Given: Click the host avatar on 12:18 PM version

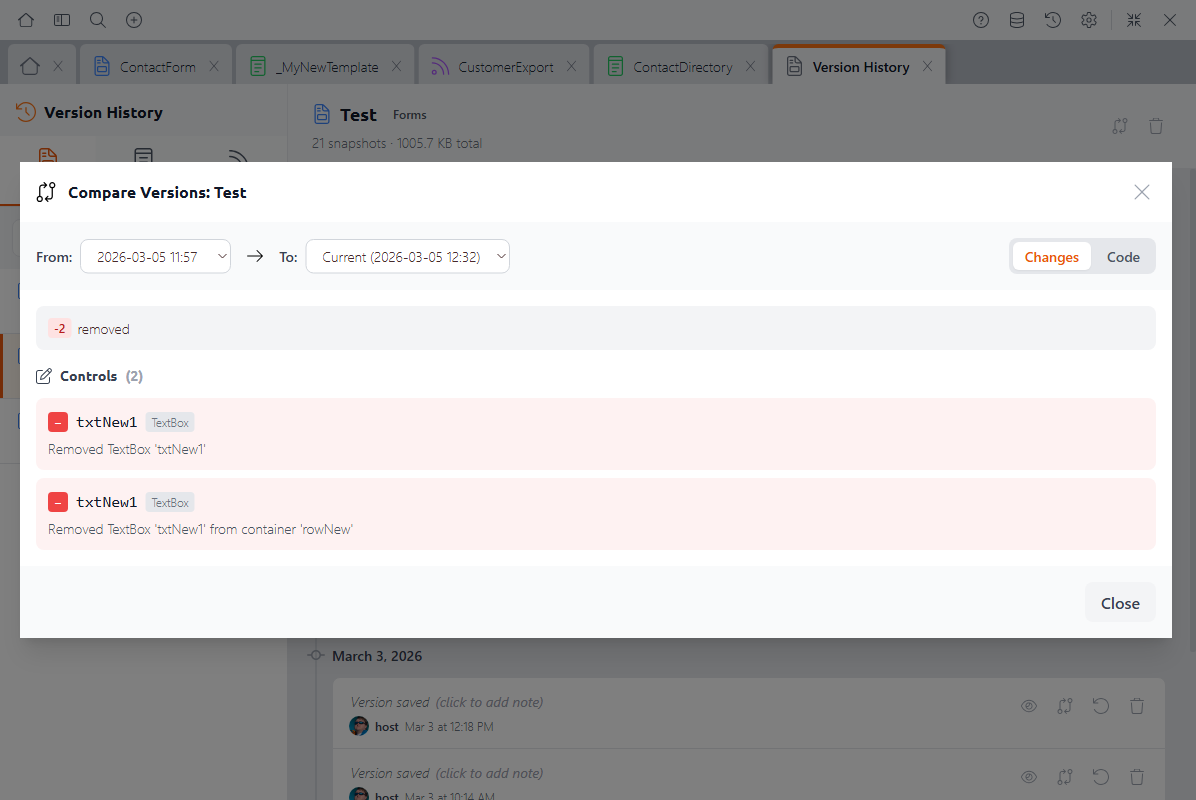Looking at the screenshot, I should coord(358,726).
